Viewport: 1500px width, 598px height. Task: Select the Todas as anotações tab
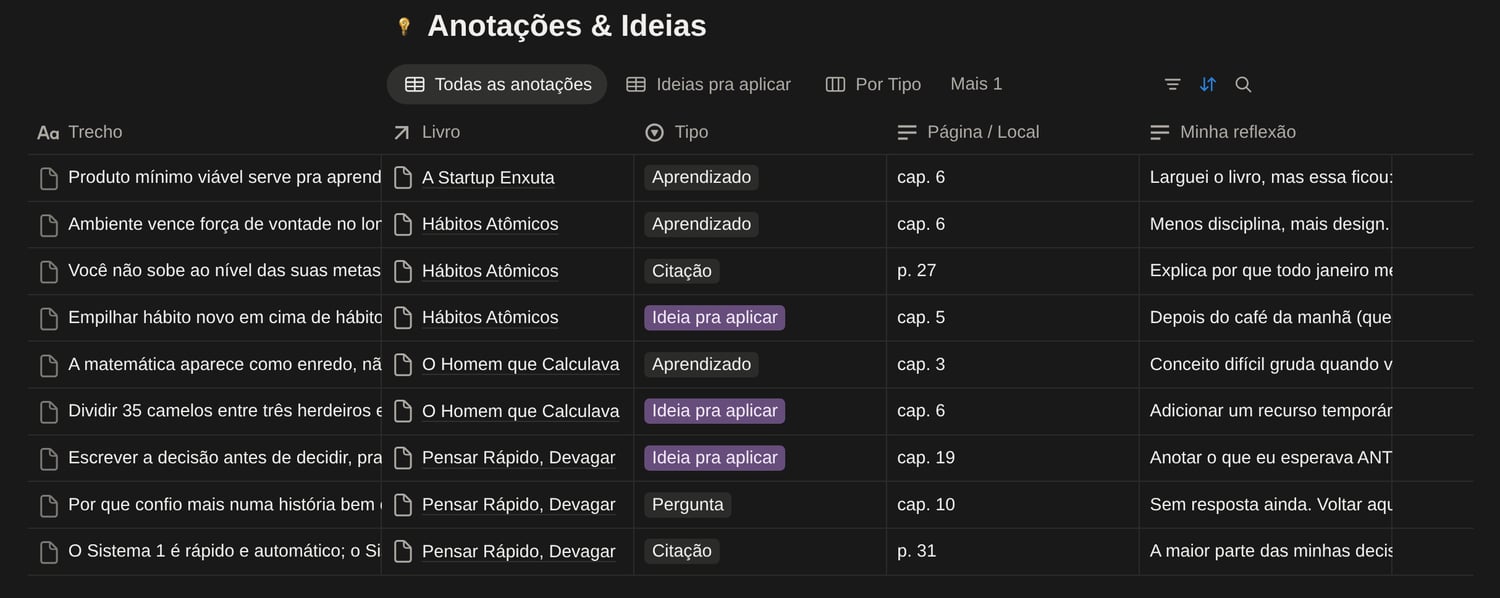[497, 85]
